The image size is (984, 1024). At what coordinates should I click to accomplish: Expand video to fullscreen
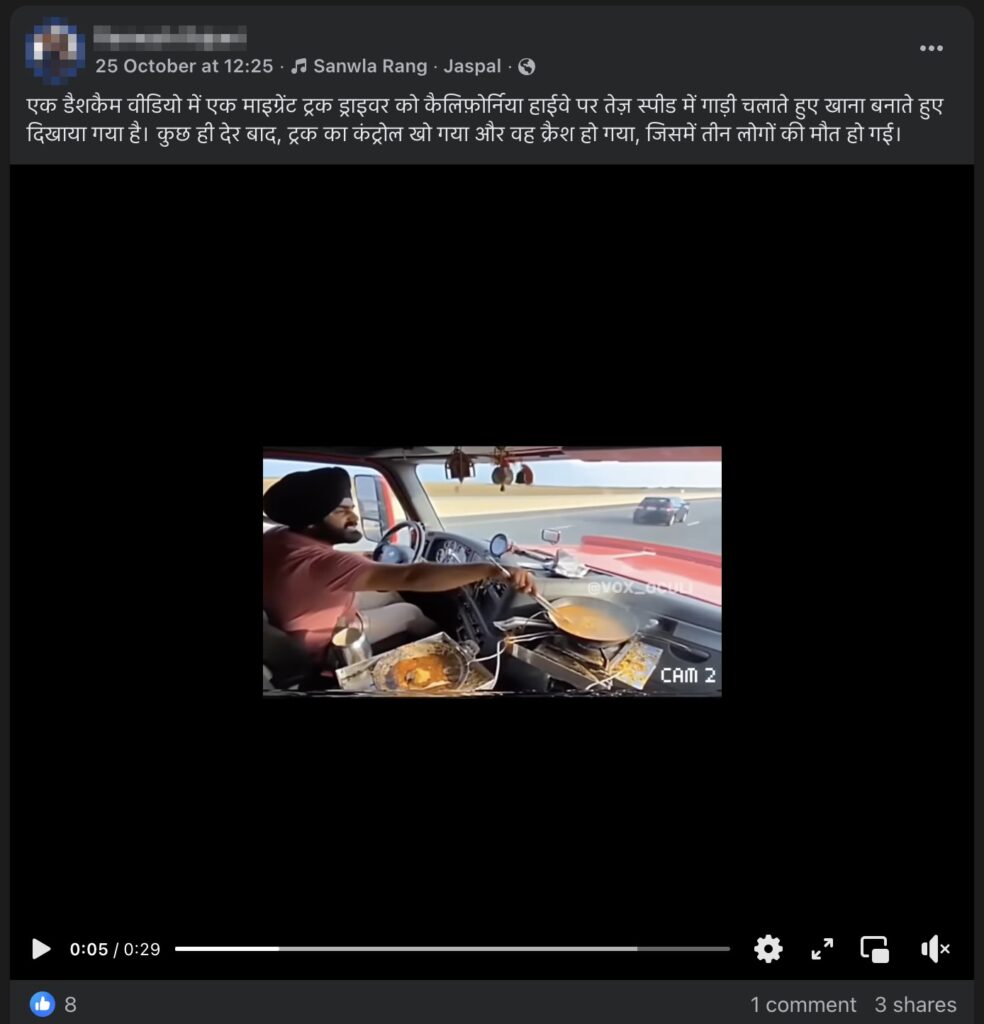point(822,949)
